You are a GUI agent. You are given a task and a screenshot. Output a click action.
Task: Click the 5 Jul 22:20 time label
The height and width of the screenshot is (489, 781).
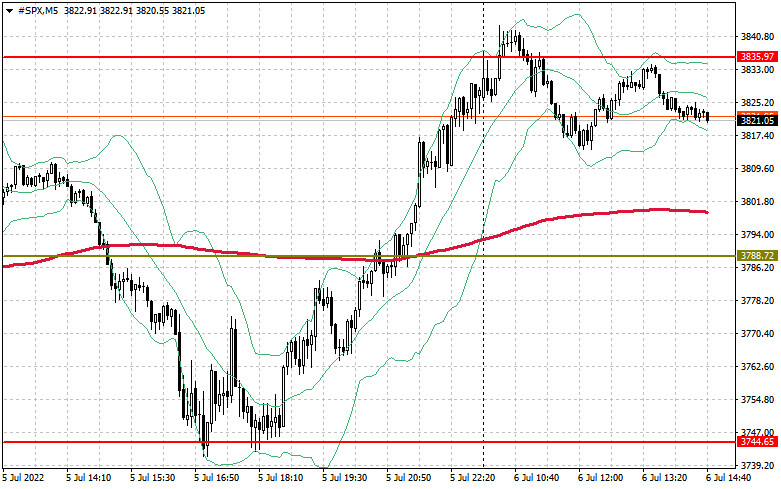tap(473, 478)
